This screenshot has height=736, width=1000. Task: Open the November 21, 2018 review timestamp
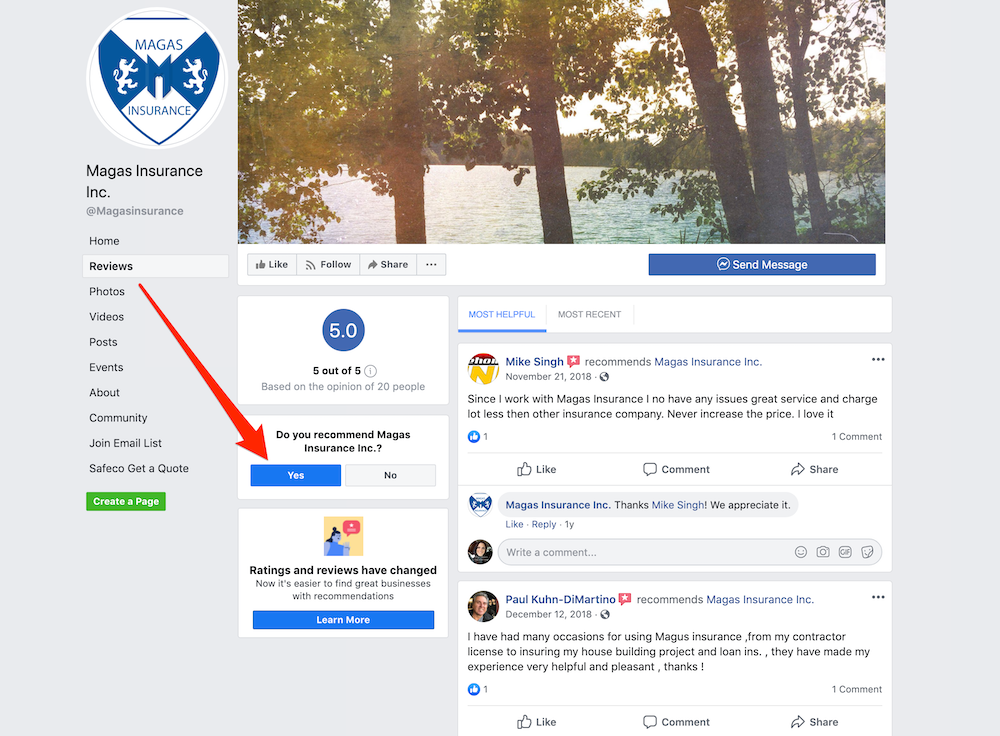pyautogui.click(x=548, y=376)
